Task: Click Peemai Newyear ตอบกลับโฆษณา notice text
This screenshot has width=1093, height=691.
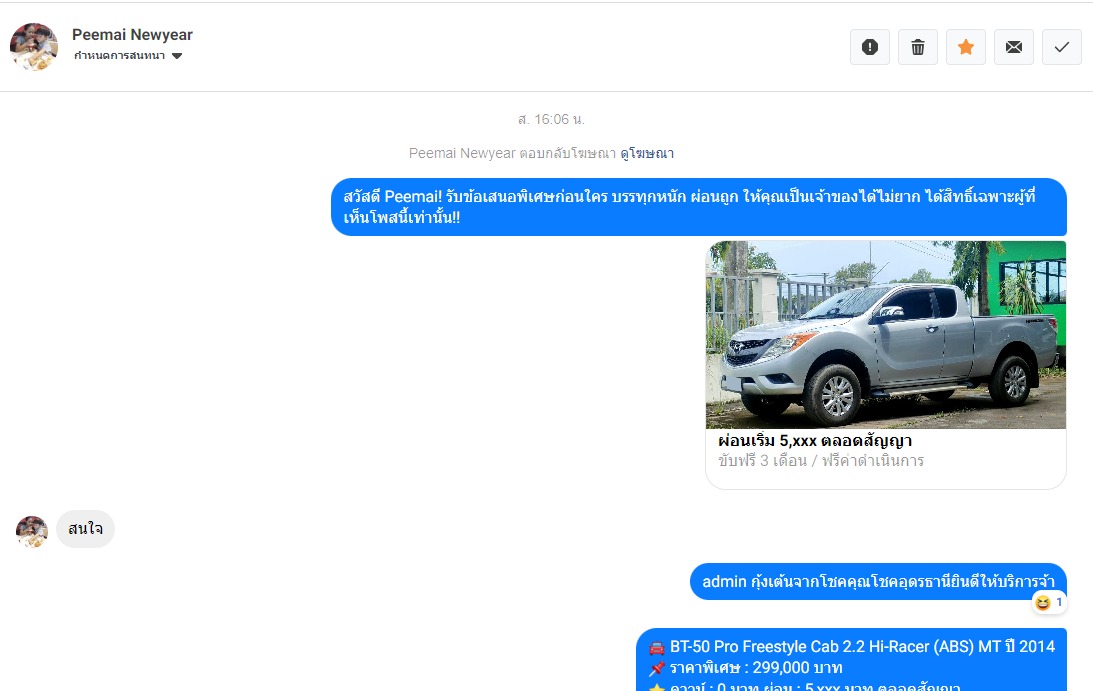Action: coord(512,153)
